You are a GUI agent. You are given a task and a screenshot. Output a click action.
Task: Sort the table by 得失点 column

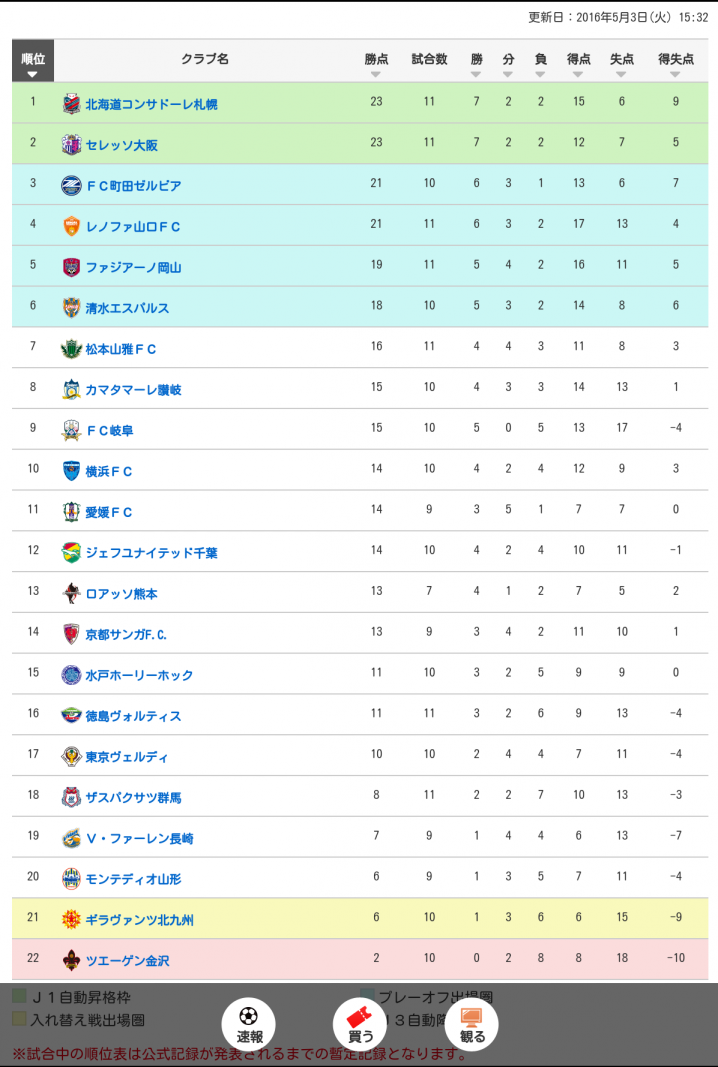coord(675,63)
